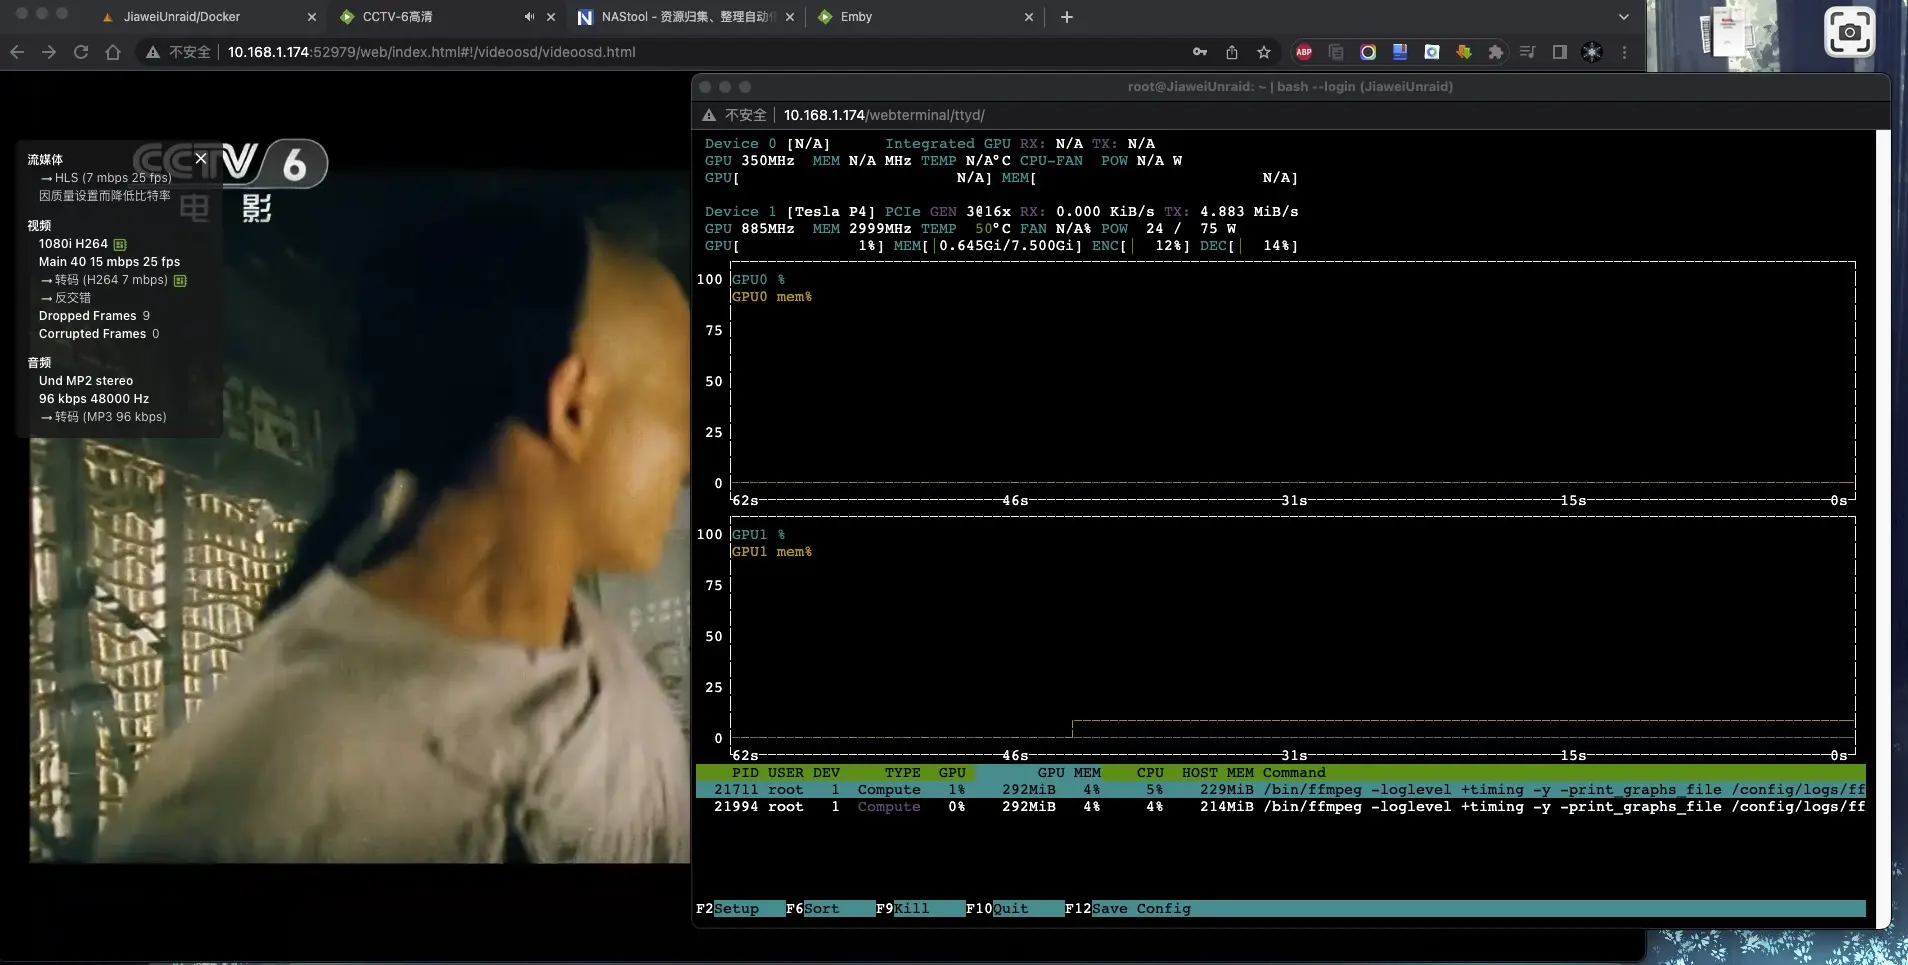Screen dimensions: 1908x965
Task: Click the Emby address bar URL
Action: (x=431, y=52)
